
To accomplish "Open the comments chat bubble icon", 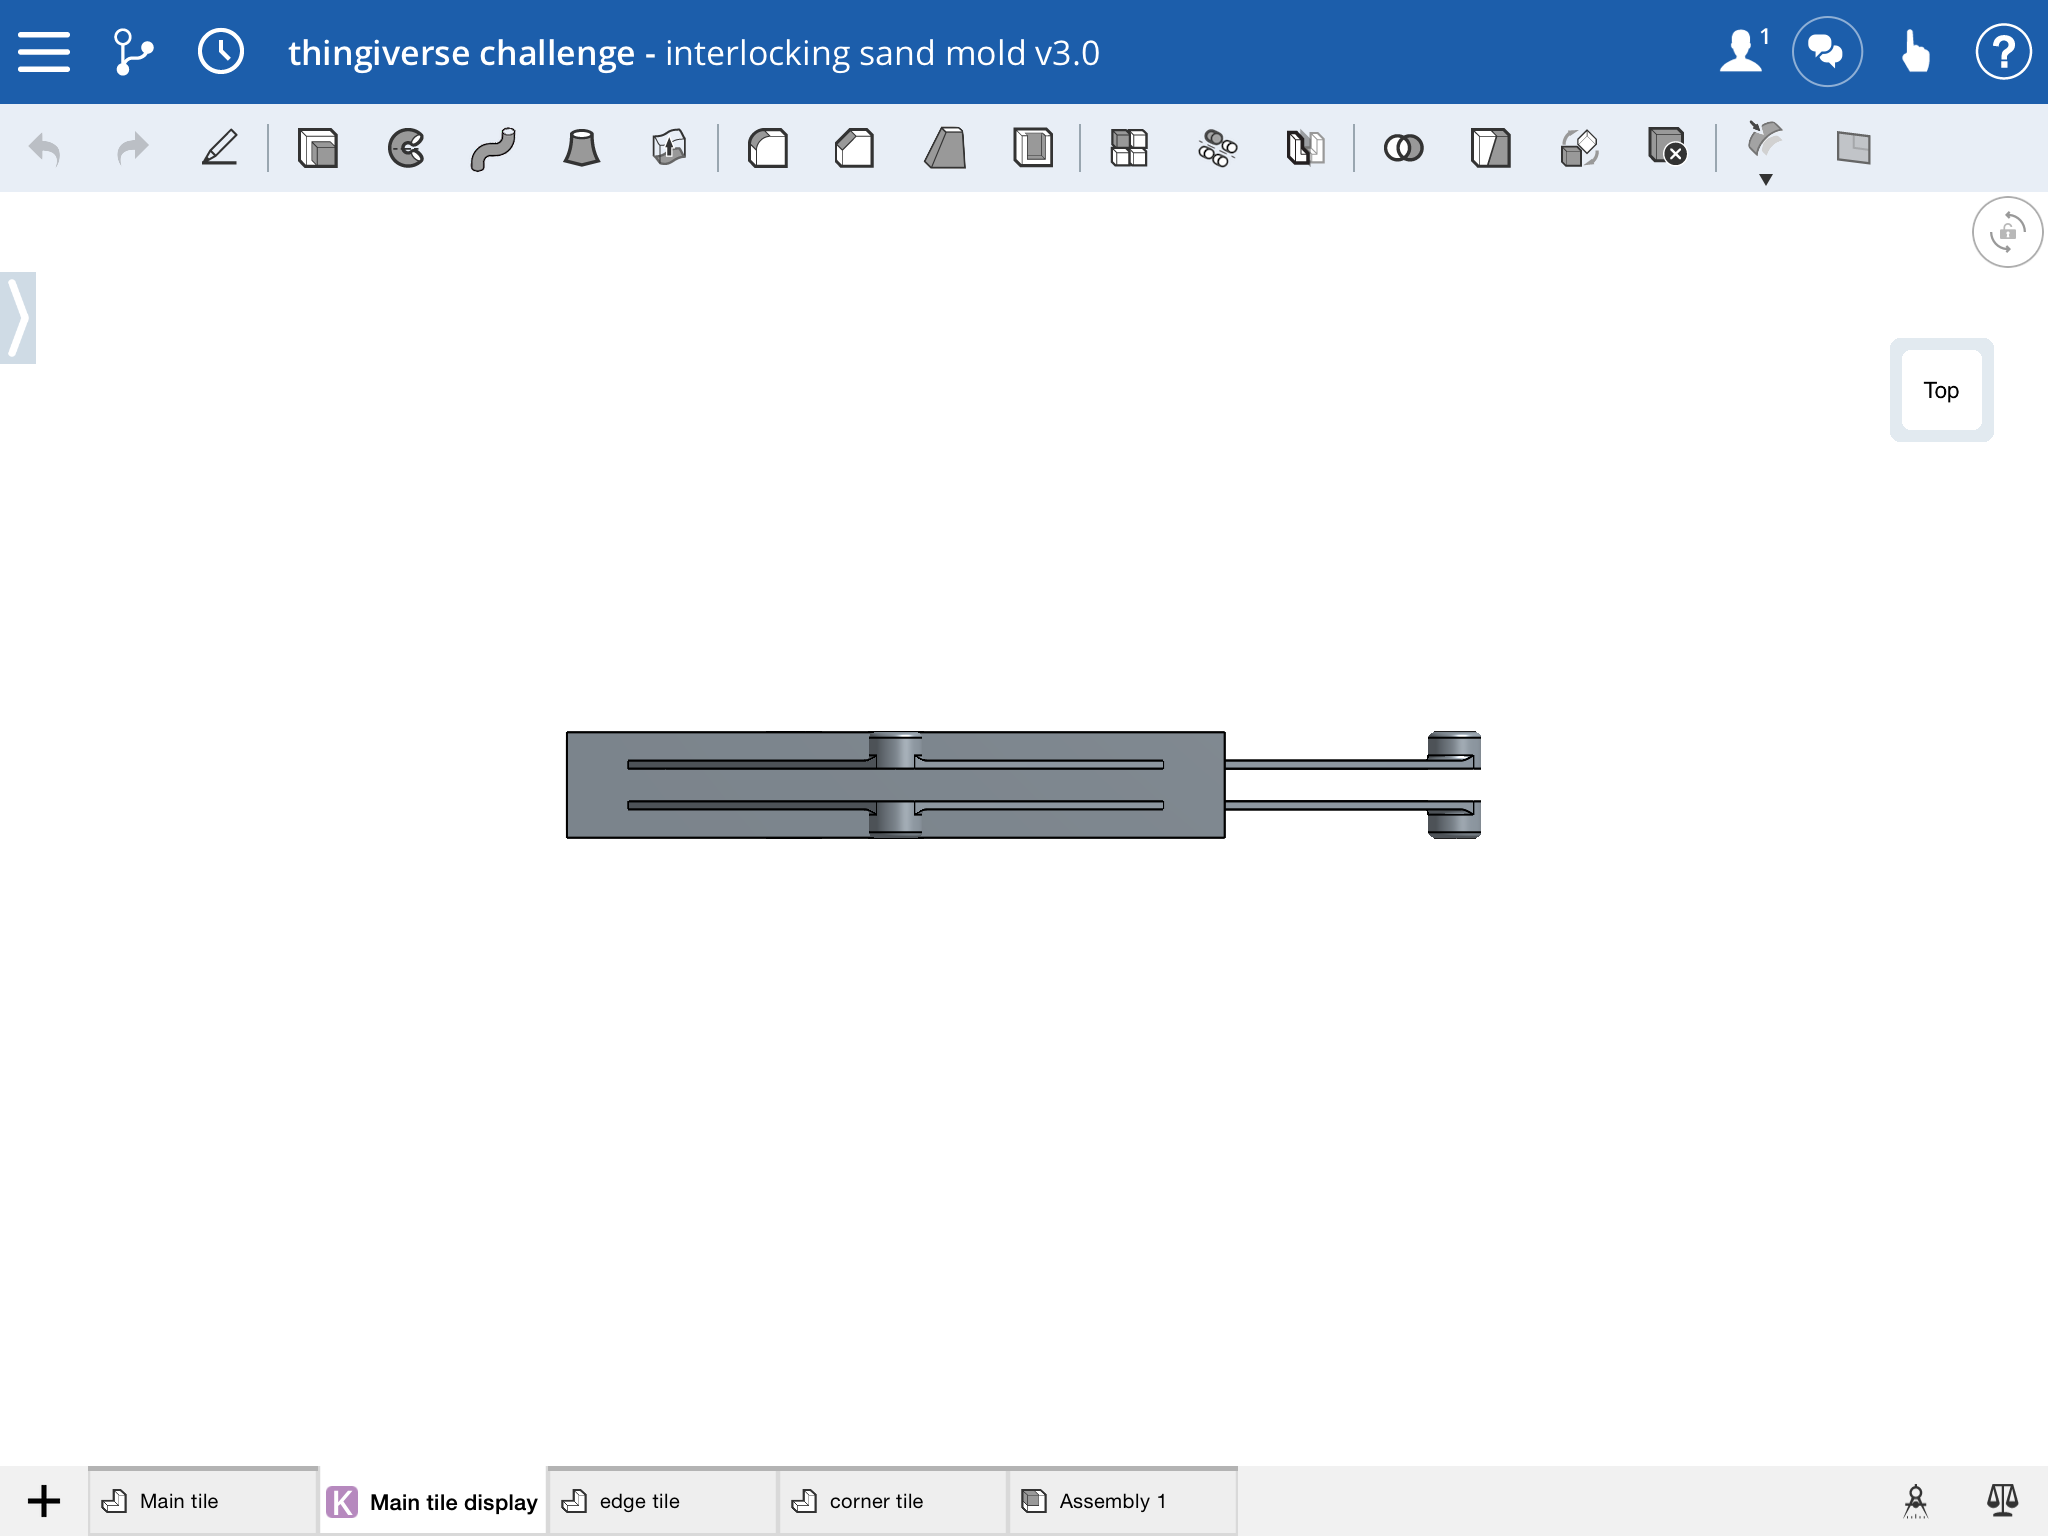I will click(x=1827, y=51).
